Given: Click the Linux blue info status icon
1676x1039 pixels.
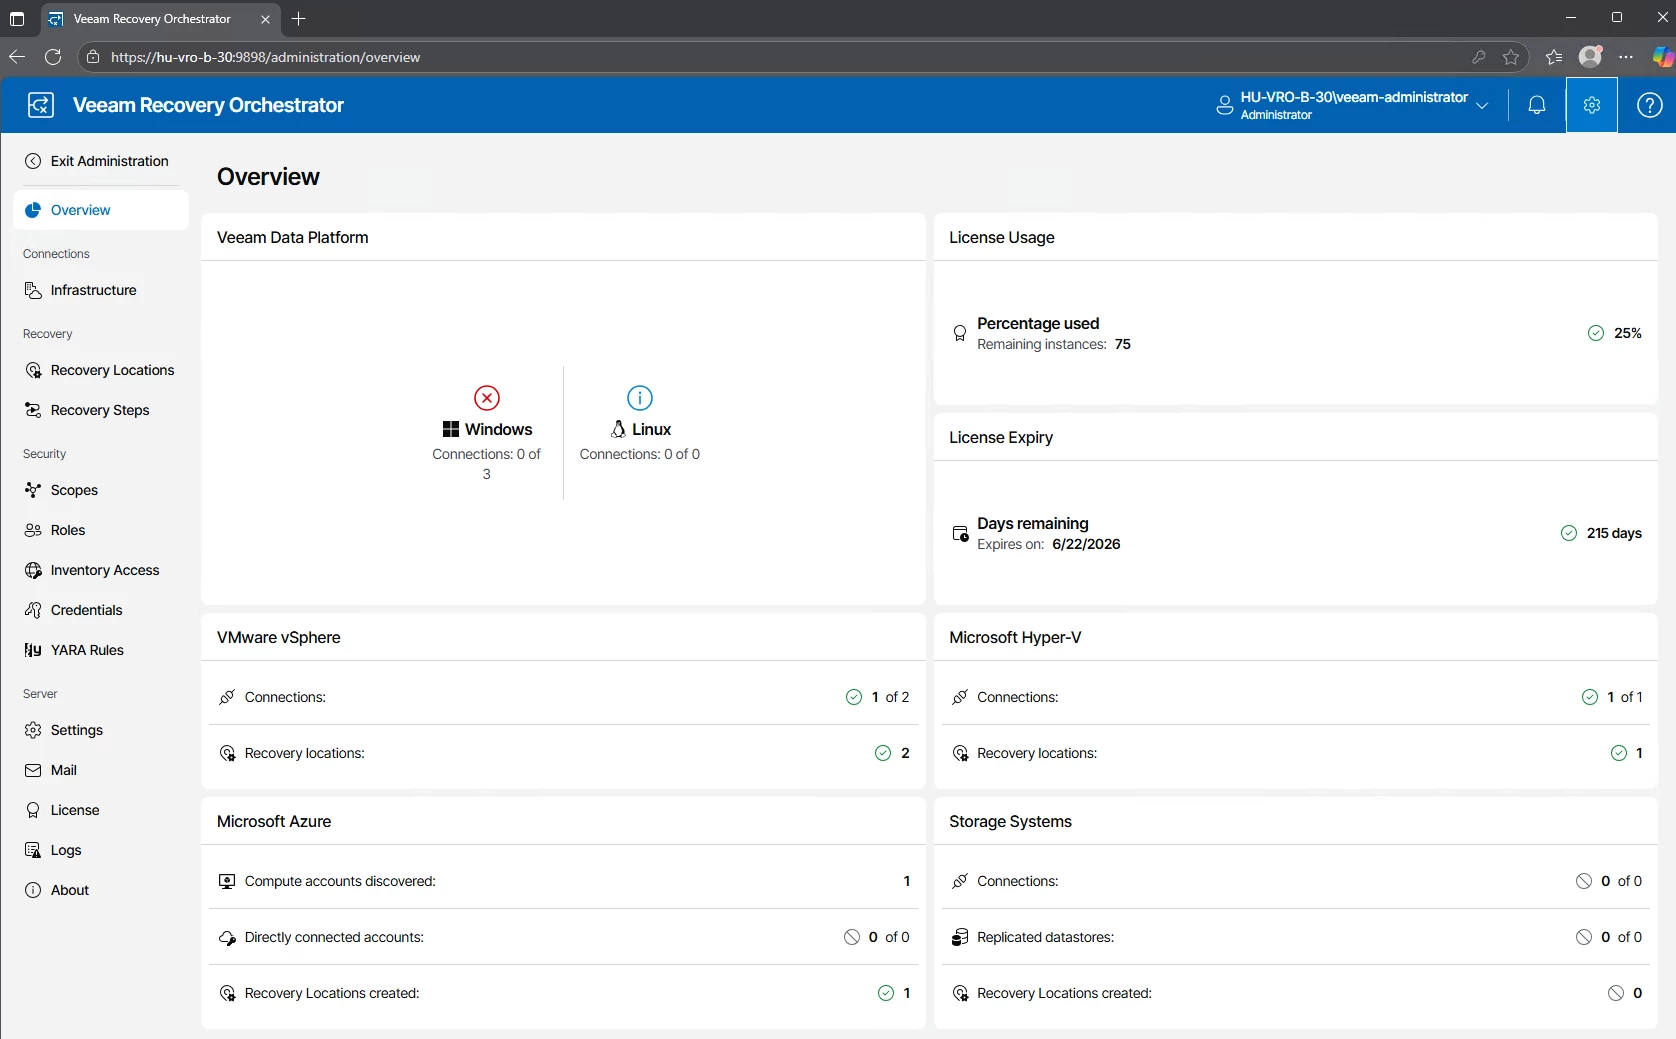Looking at the screenshot, I should point(640,398).
